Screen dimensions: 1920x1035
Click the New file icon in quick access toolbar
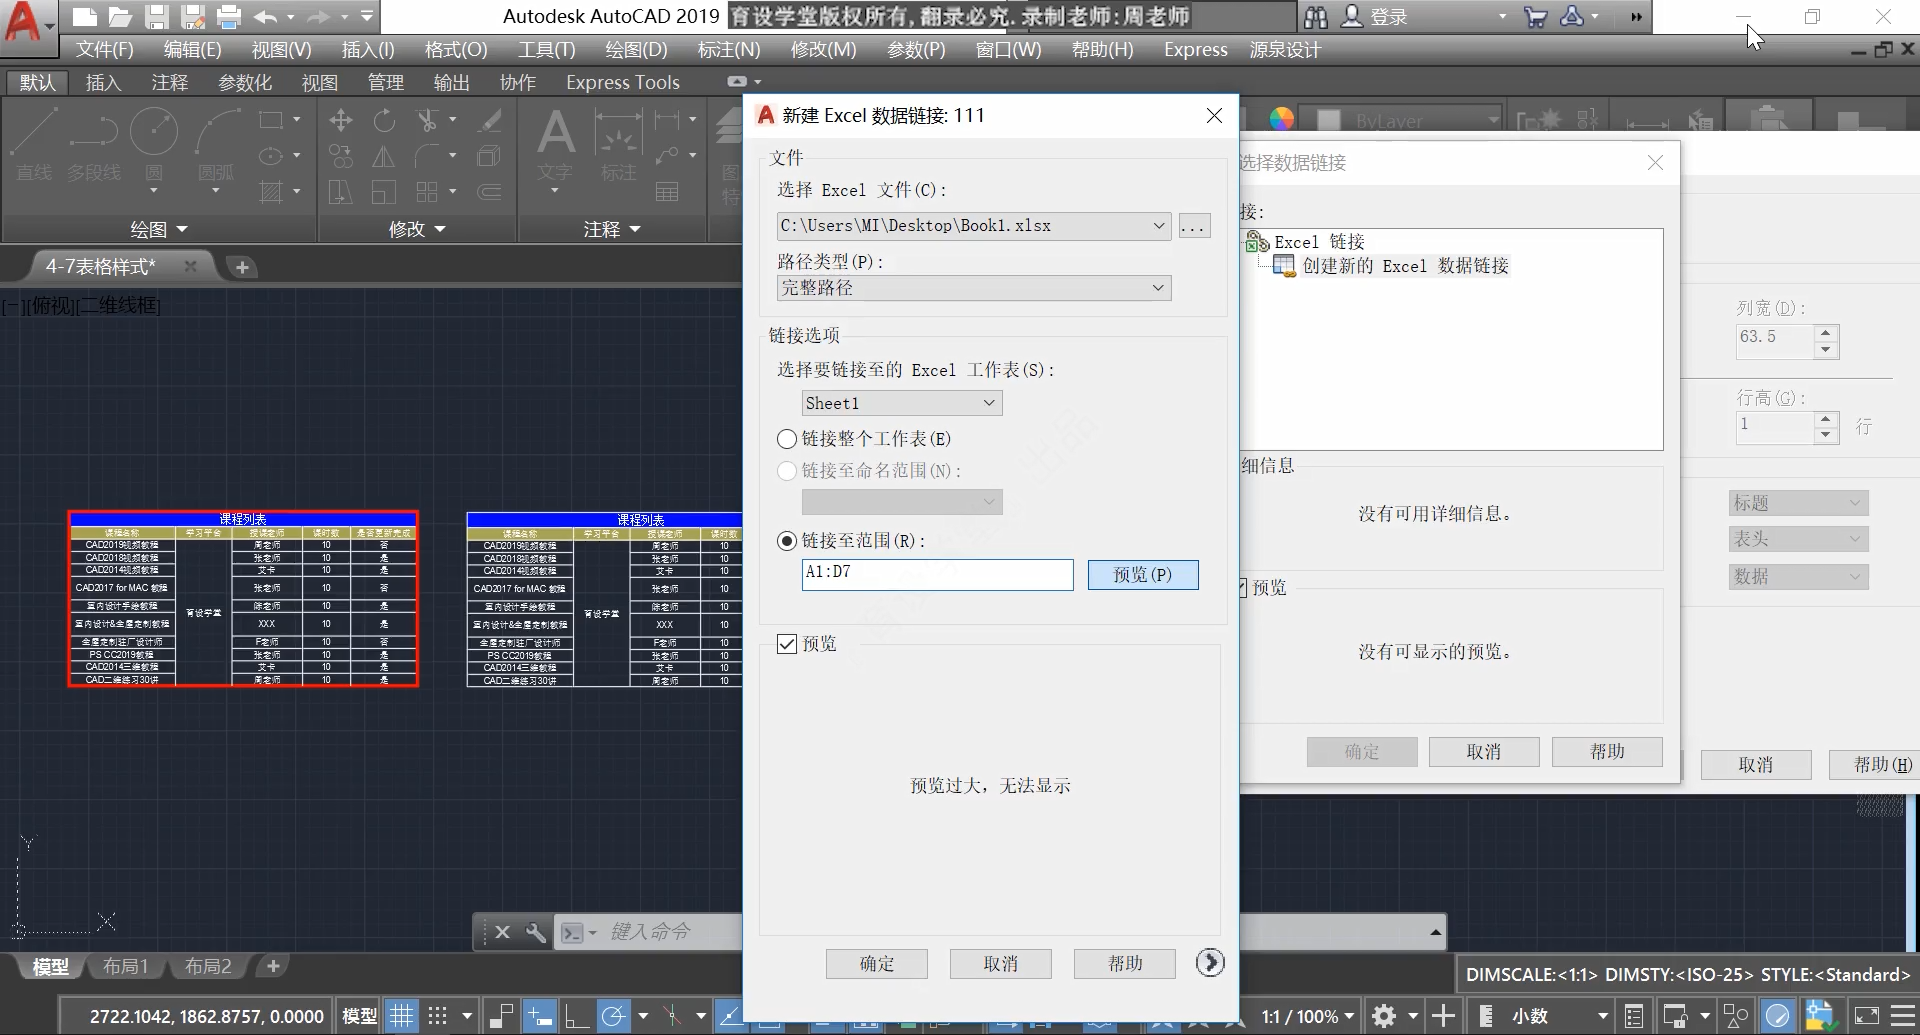[85, 16]
